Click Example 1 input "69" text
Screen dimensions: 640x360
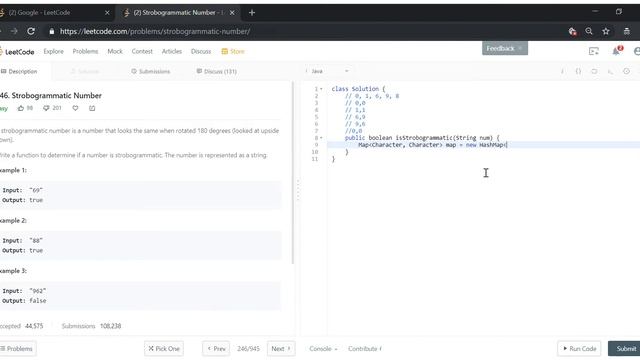[x=36, y=190]
